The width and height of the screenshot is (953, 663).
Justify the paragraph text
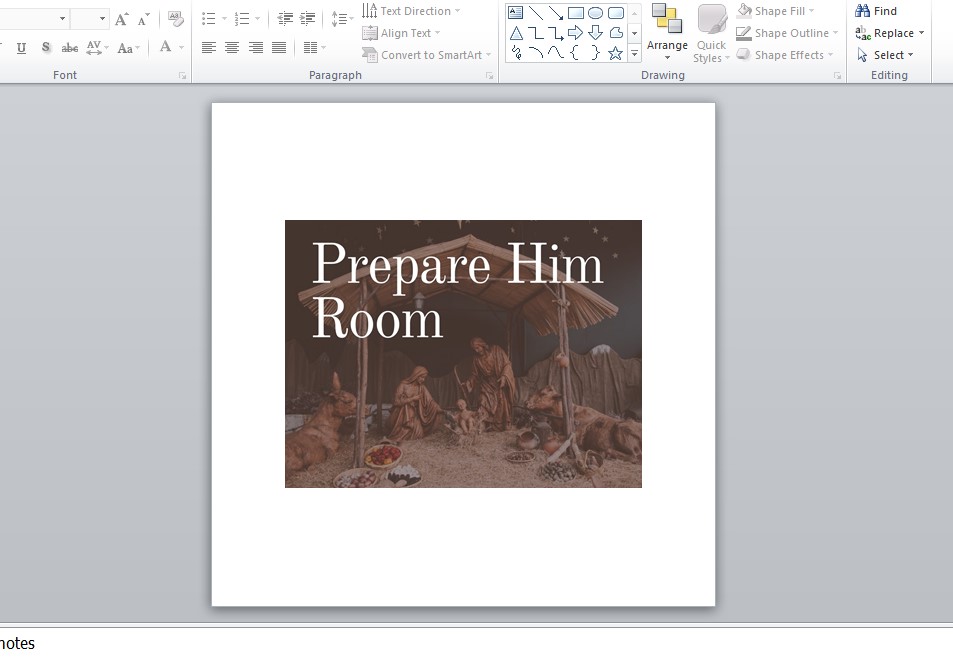click(x=279, y=47)
